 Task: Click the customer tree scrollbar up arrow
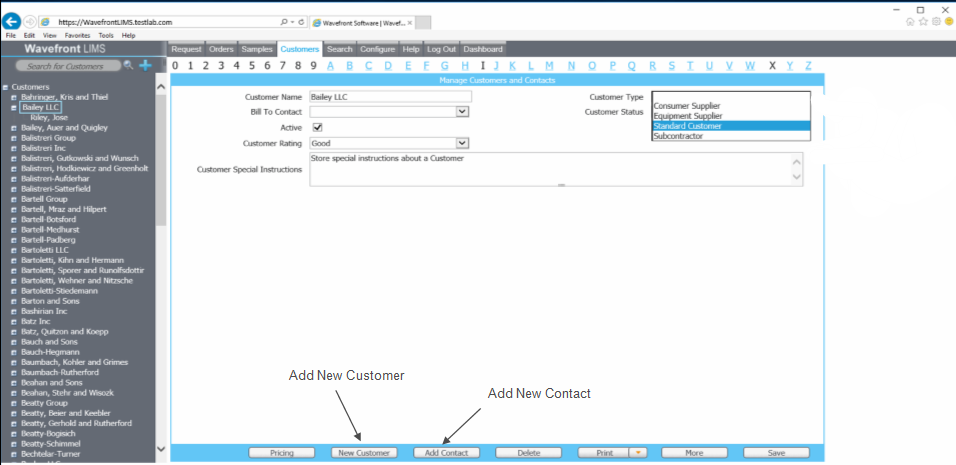coord(161,87)
